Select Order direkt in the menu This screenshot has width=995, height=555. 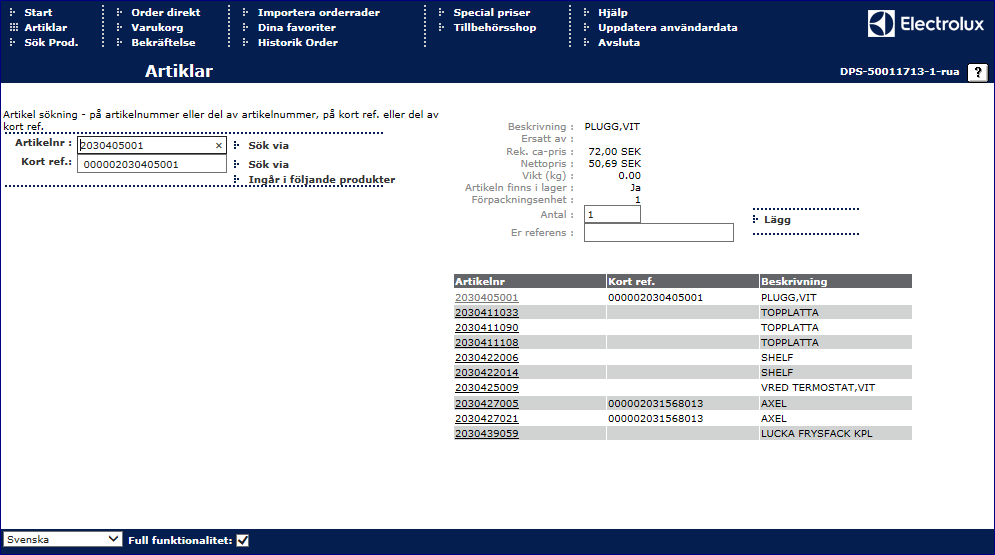tap(166, 12)
